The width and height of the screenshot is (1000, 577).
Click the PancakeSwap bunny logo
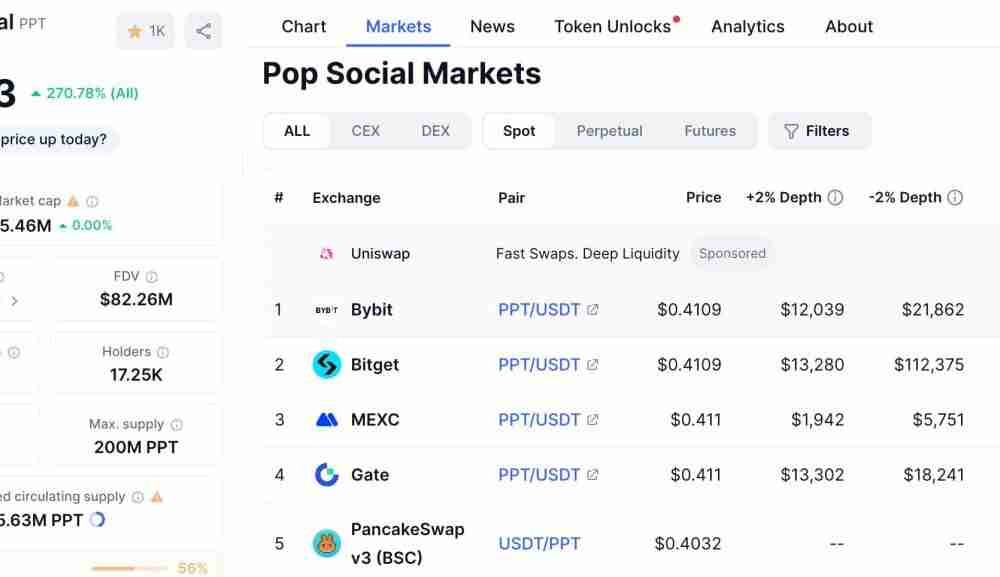[327, 544]
